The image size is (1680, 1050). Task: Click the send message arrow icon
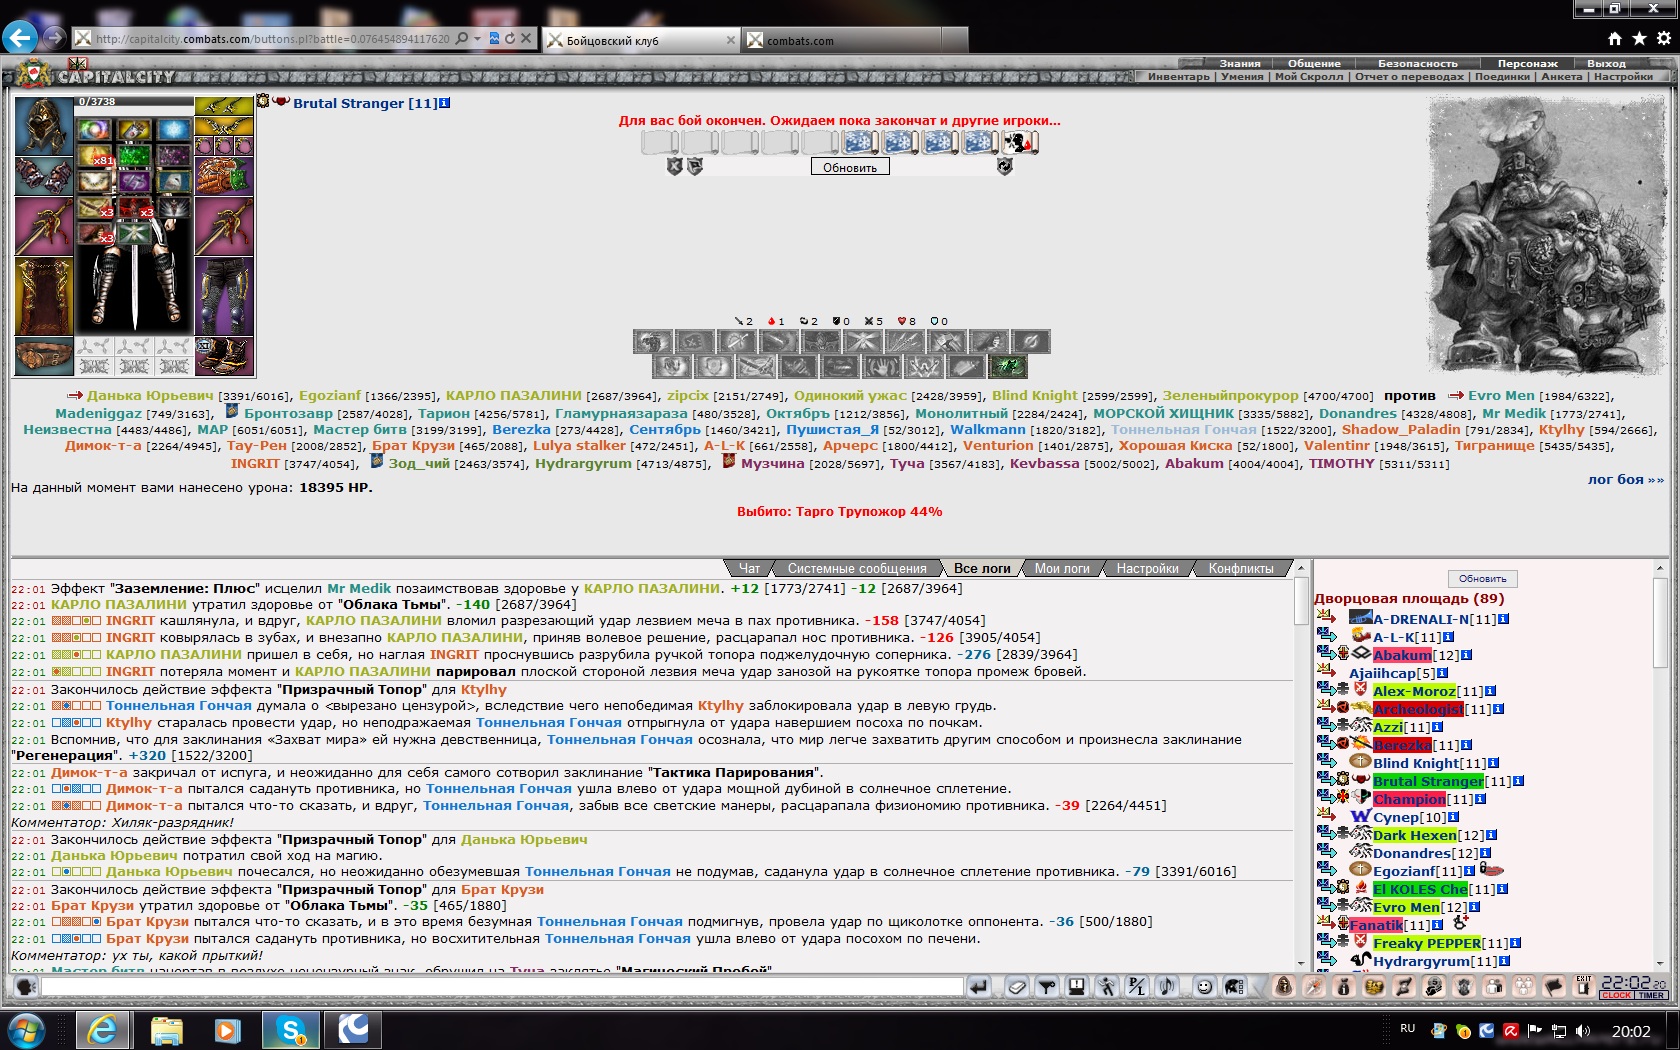(x=979, y=987)
